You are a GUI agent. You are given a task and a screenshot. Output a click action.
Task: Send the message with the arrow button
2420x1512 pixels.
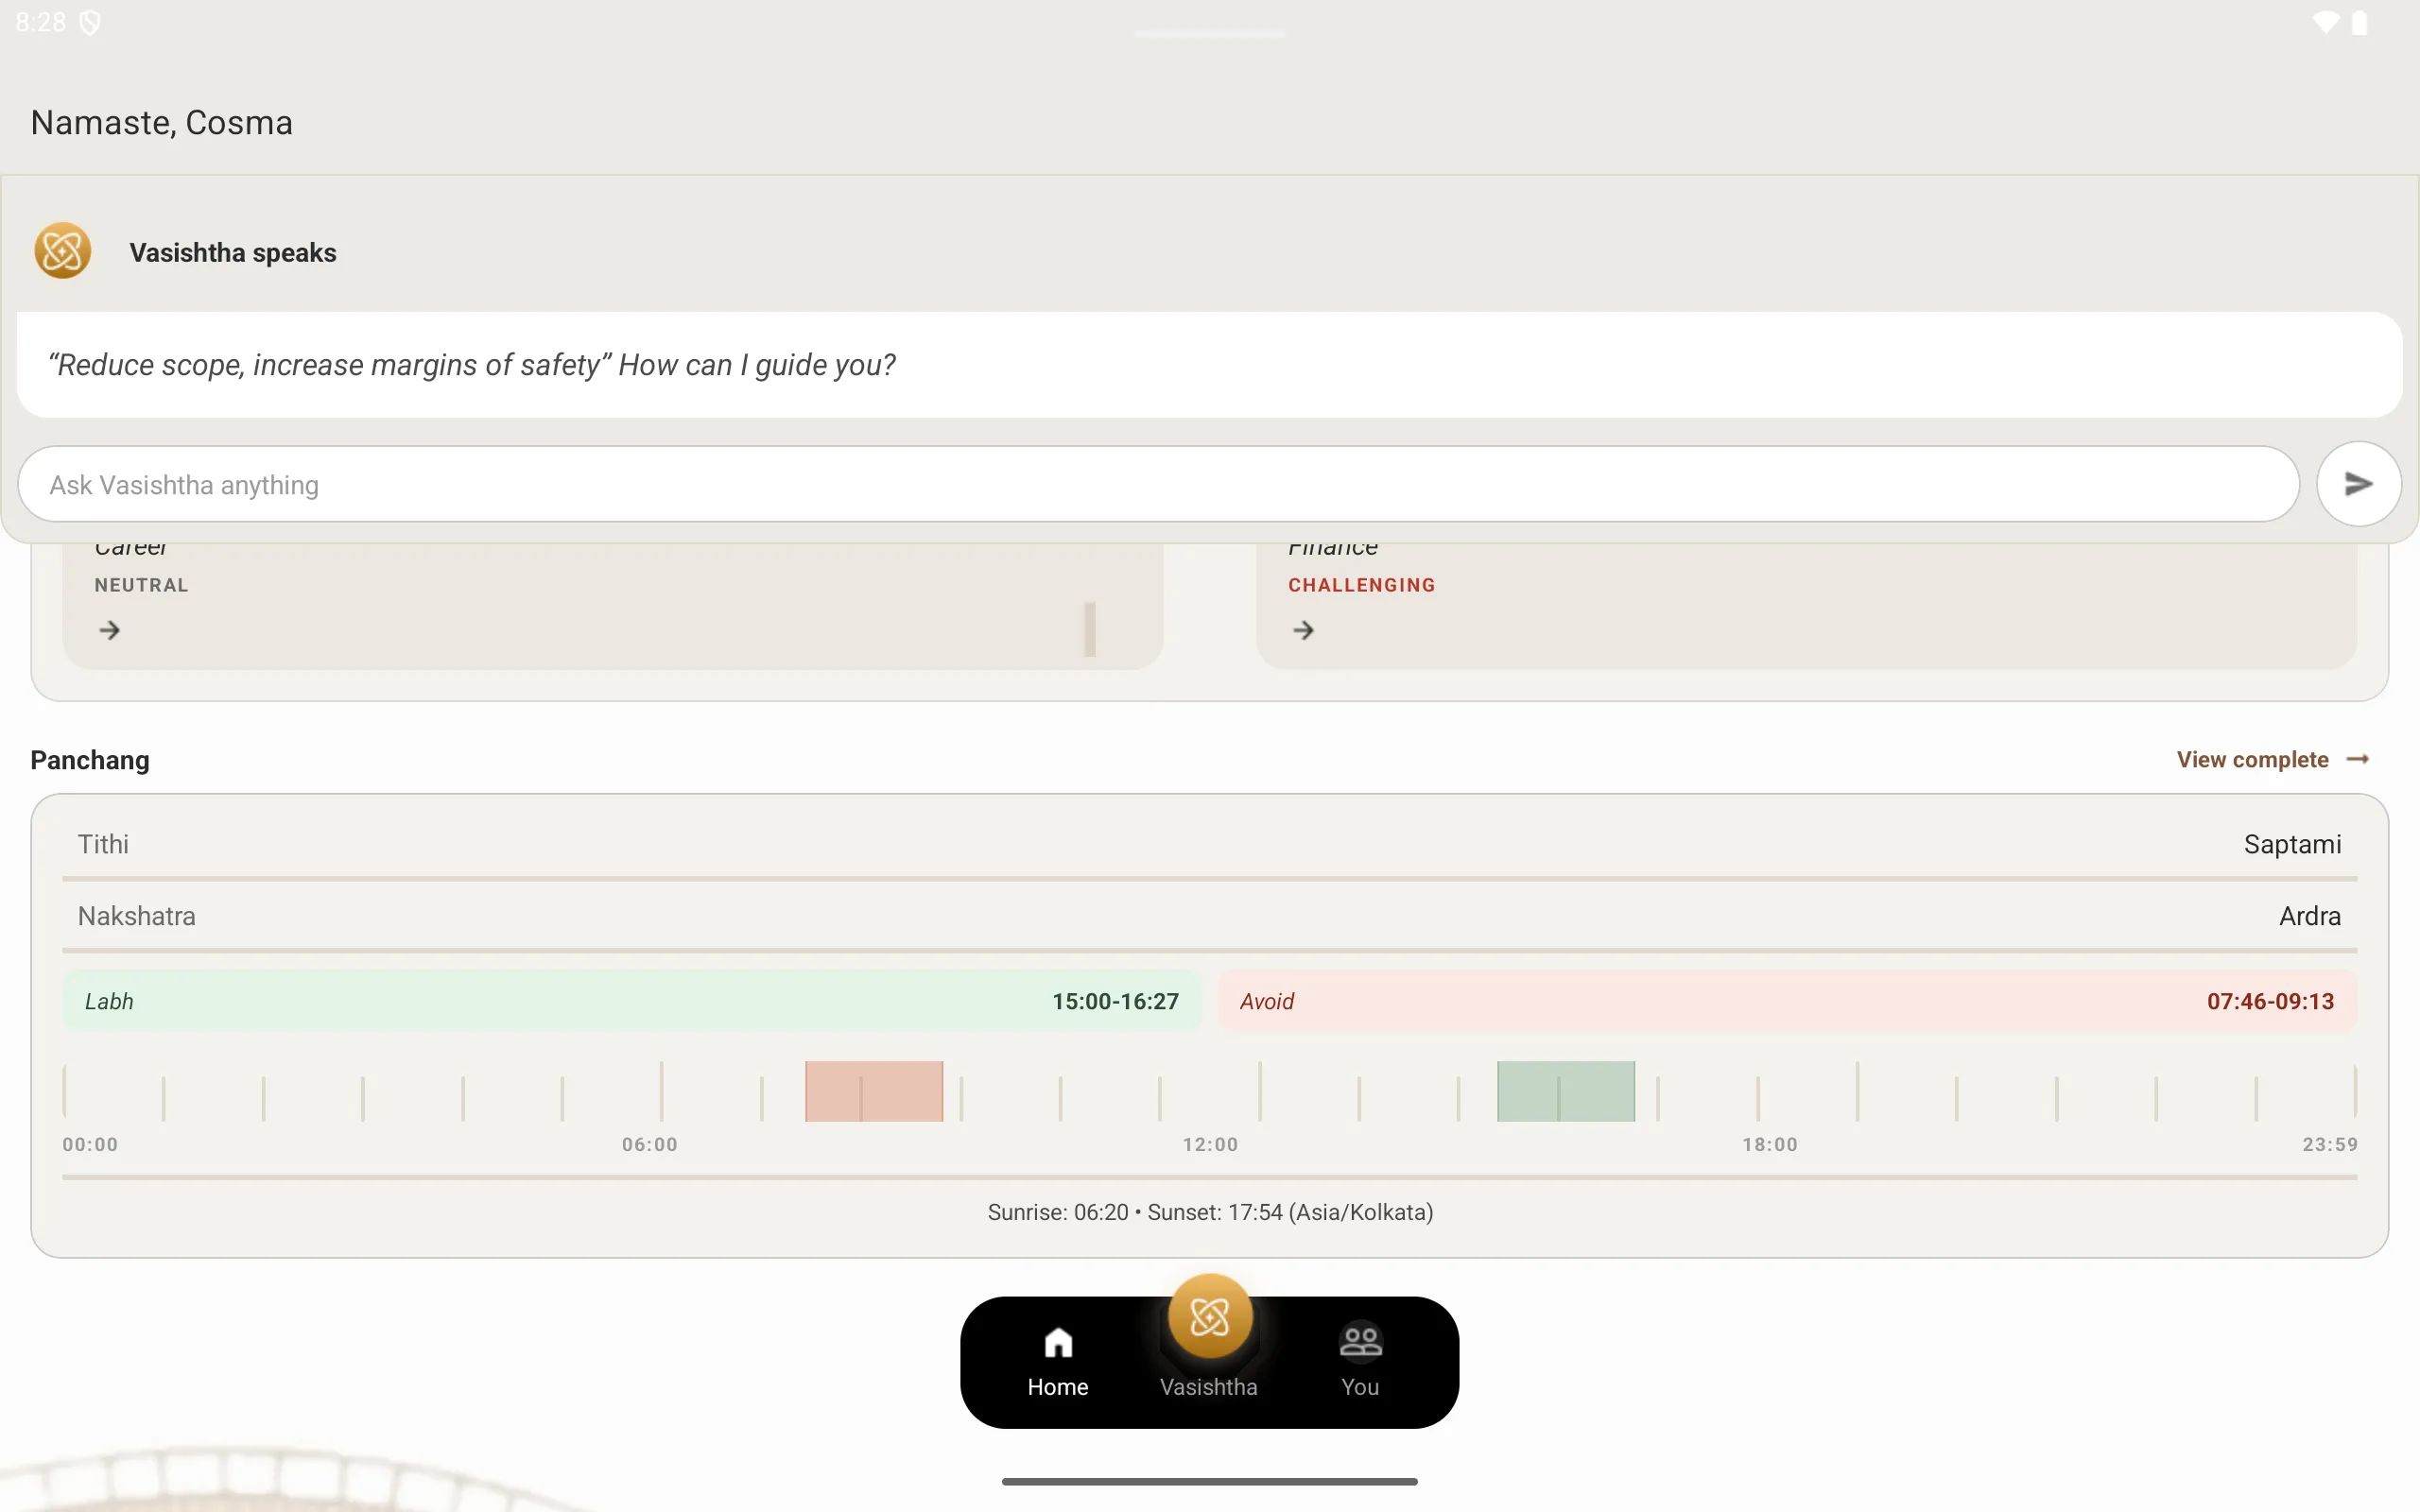click(2358, 484)
